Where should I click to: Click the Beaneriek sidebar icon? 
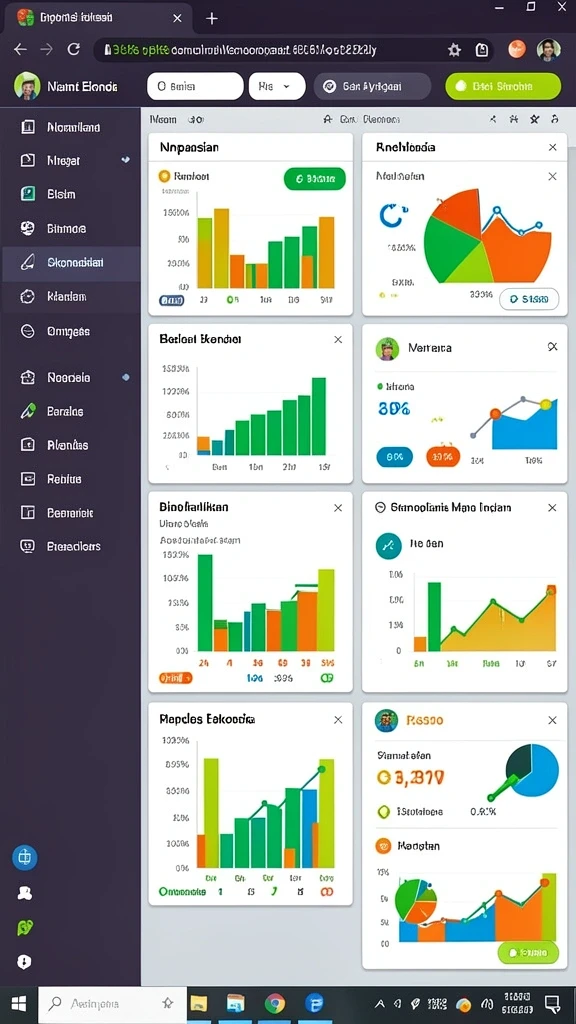pos(27,513)
